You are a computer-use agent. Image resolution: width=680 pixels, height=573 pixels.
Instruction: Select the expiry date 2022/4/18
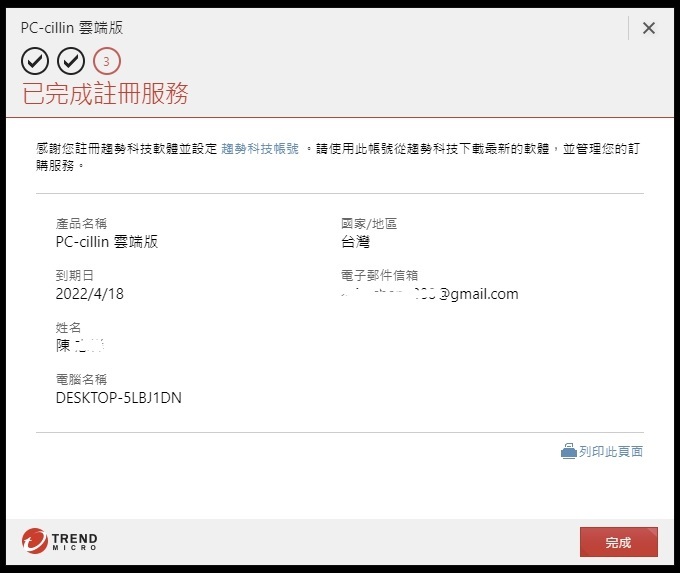90,294
